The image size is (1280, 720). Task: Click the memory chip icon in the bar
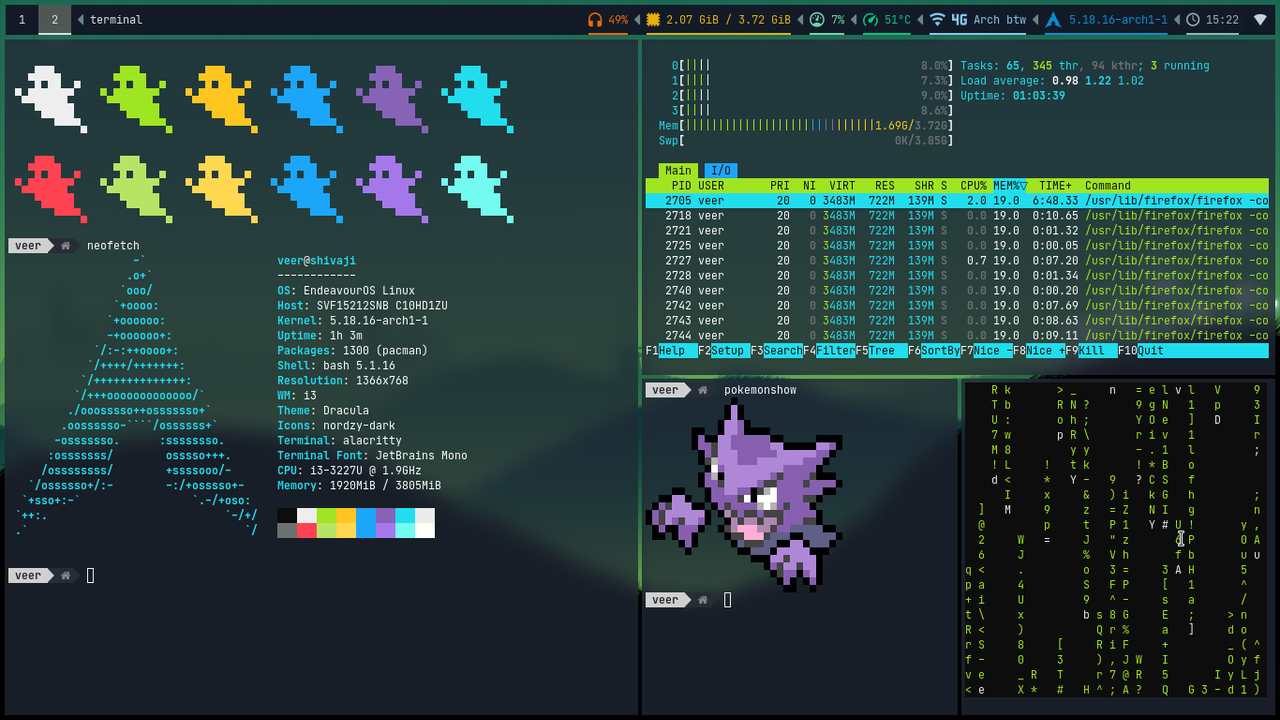pos(653,20)
